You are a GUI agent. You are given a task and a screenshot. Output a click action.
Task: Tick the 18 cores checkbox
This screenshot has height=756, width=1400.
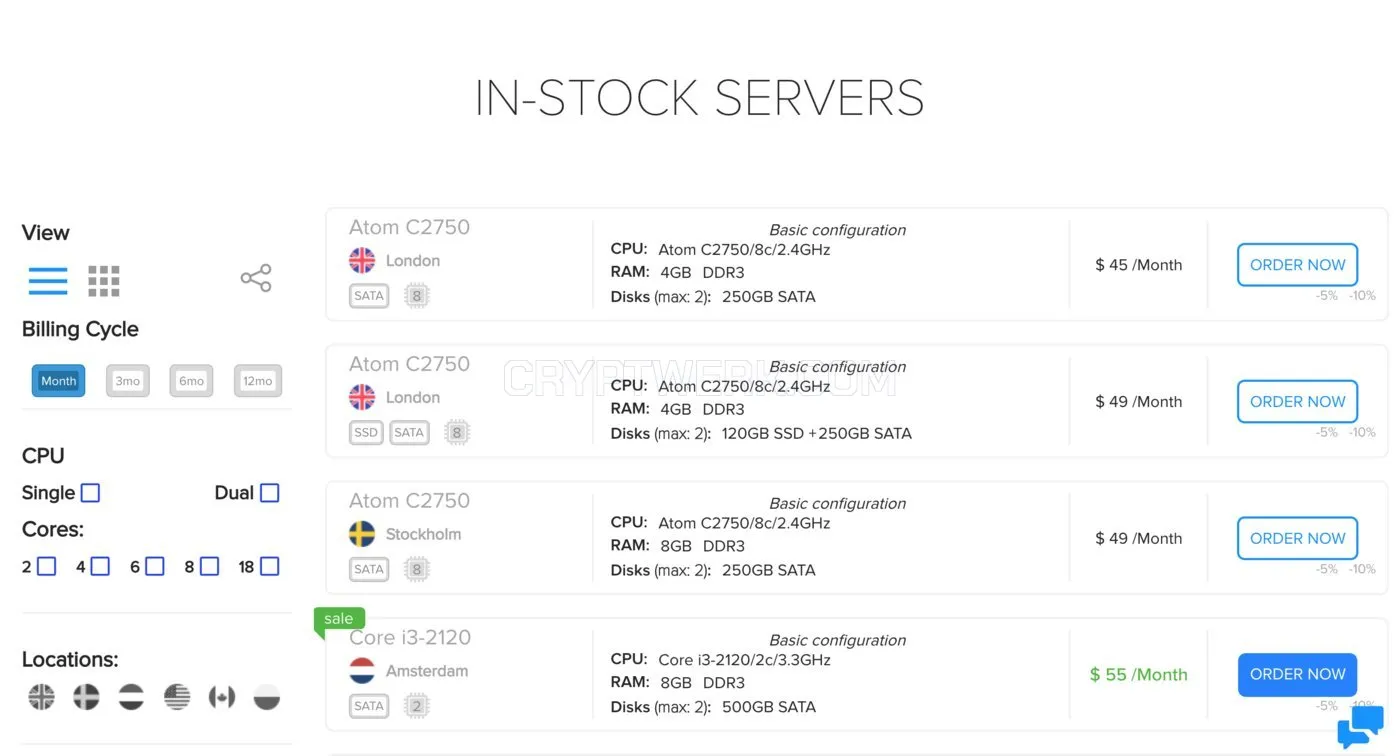tap(269, 567)
